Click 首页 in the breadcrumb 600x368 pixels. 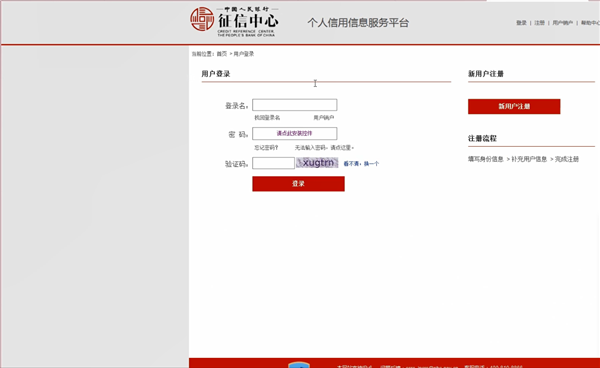222,54
